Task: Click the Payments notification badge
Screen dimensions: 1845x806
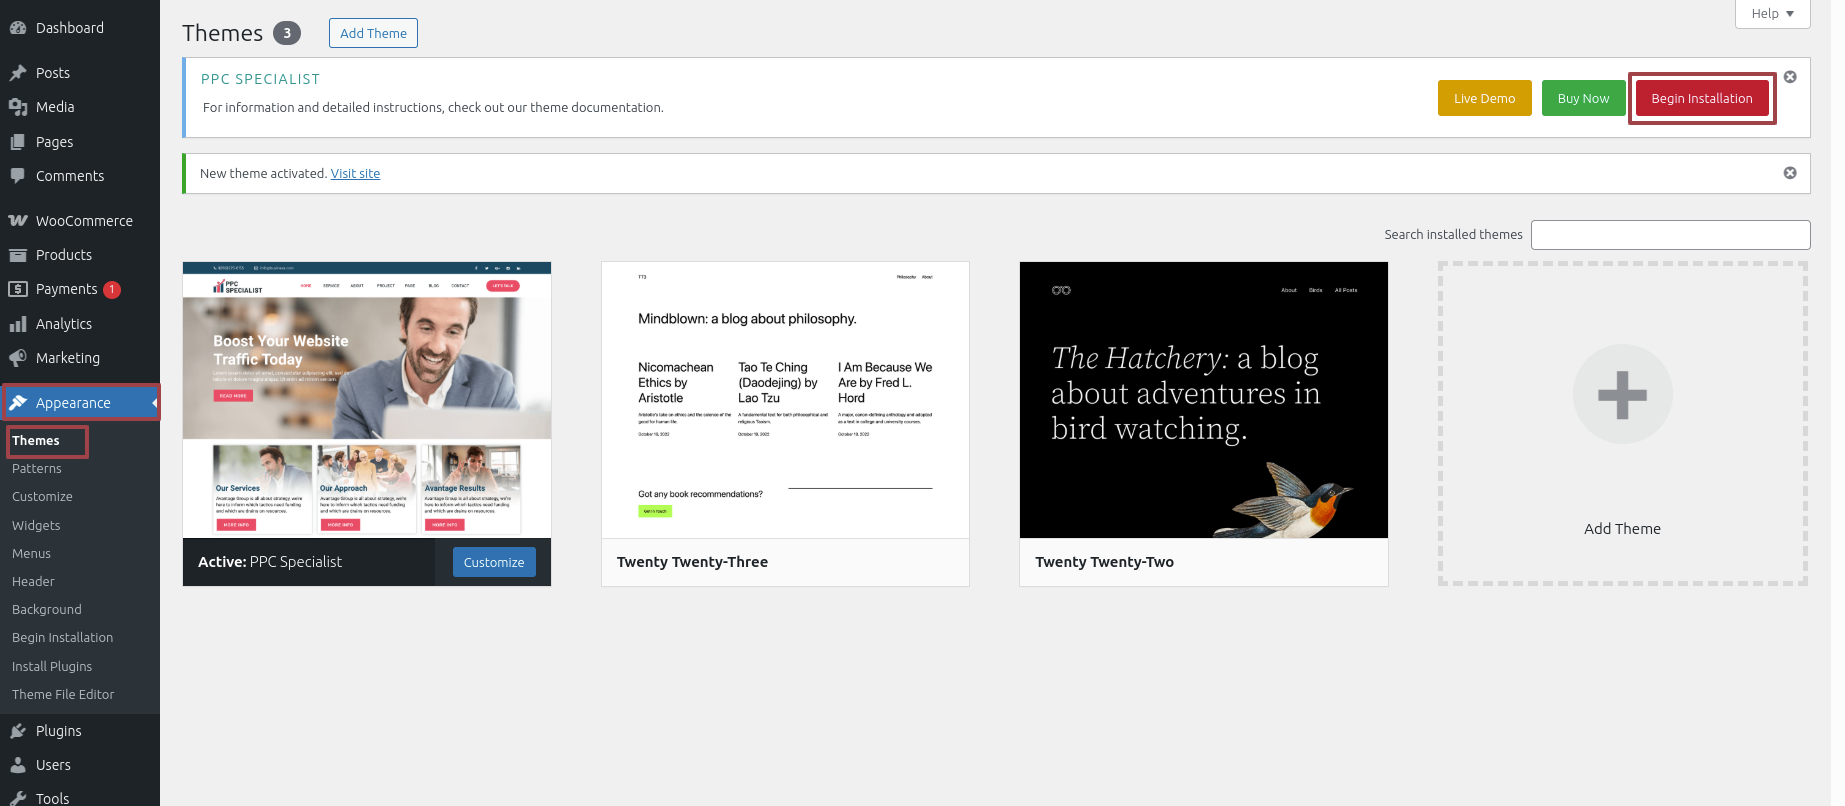Action: pos(112,289)
